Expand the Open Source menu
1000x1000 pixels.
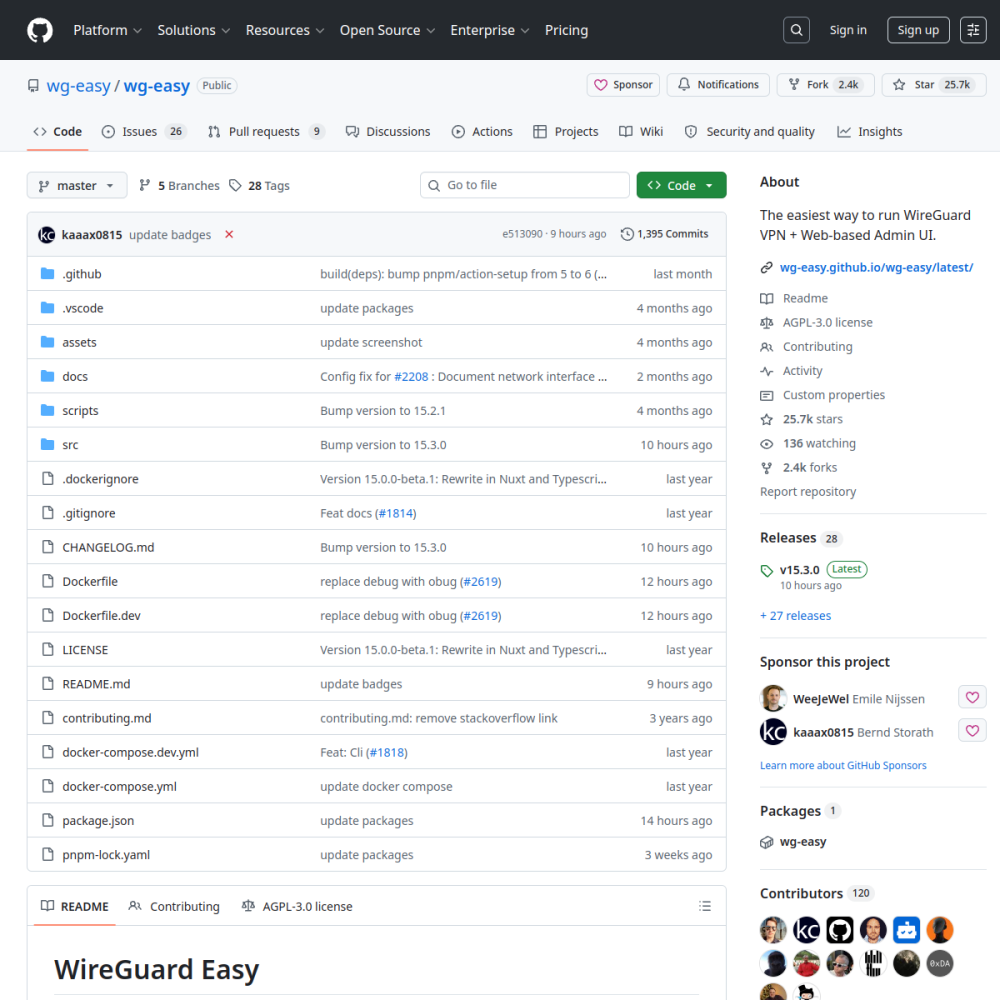tap(387, 30)
